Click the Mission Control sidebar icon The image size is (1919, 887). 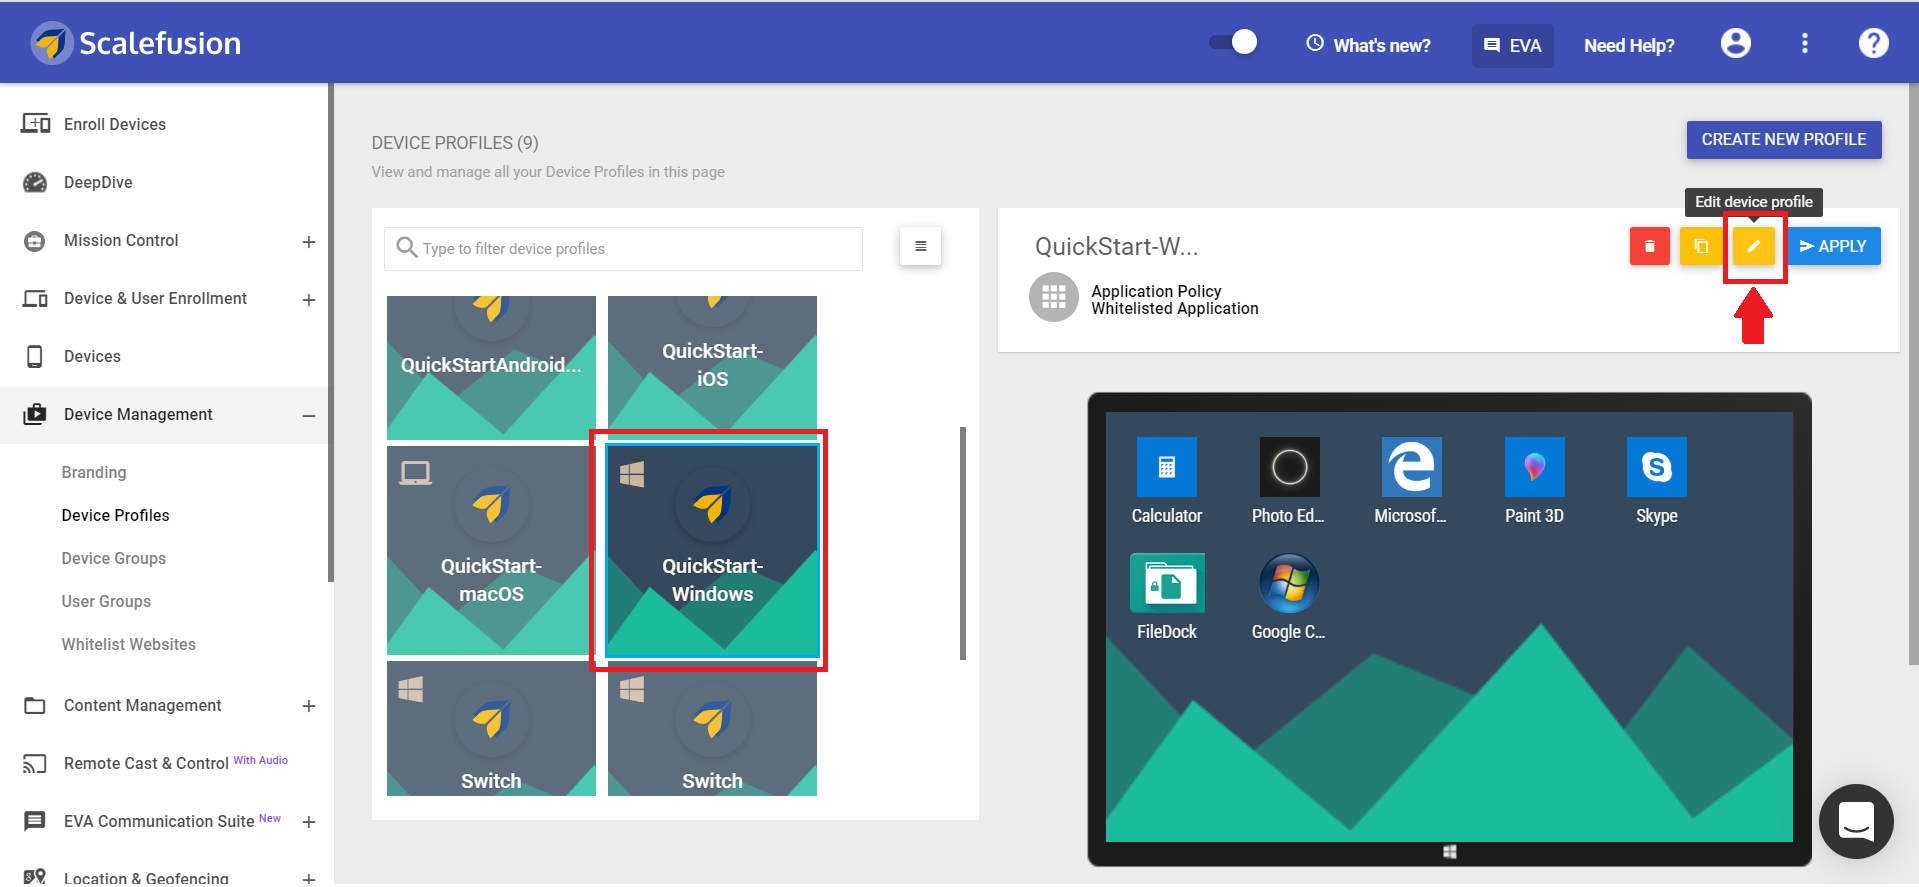click(x=35, y=241)
